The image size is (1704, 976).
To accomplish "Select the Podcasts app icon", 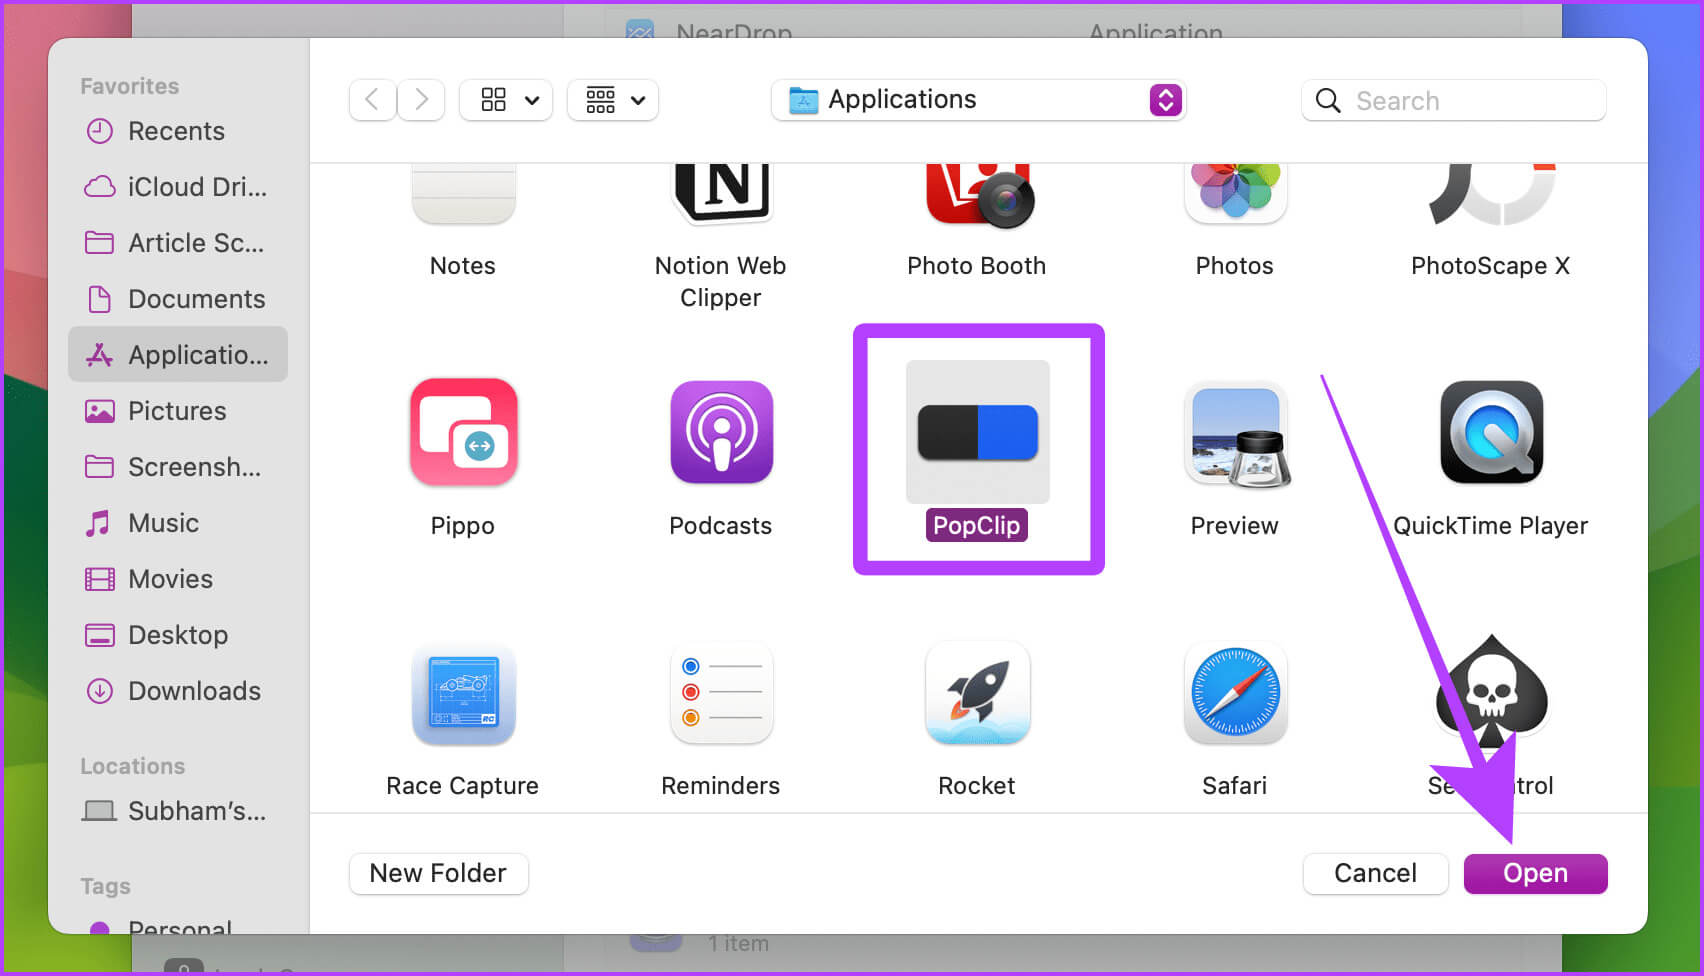I will (721, 432).
